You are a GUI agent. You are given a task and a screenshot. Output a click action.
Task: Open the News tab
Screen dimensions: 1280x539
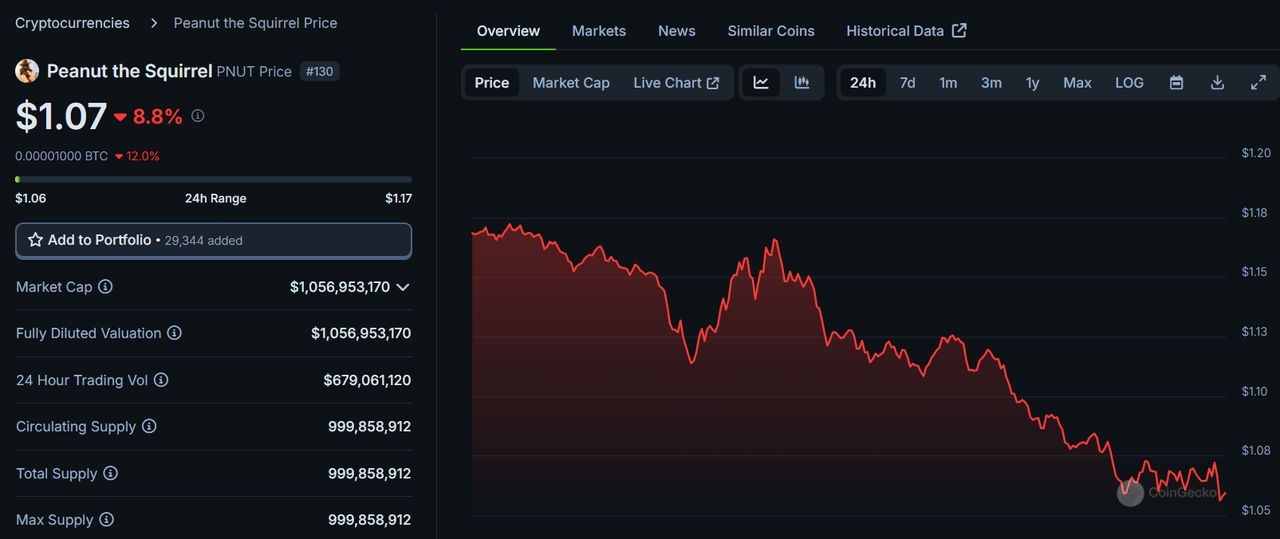click(677, 31)
